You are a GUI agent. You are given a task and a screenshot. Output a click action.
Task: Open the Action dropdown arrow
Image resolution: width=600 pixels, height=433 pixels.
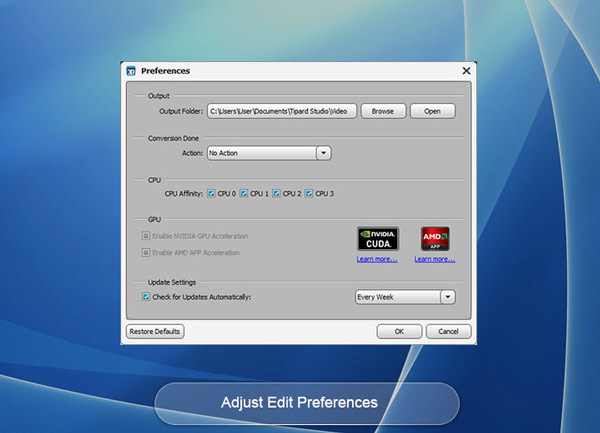coord(324,153)
